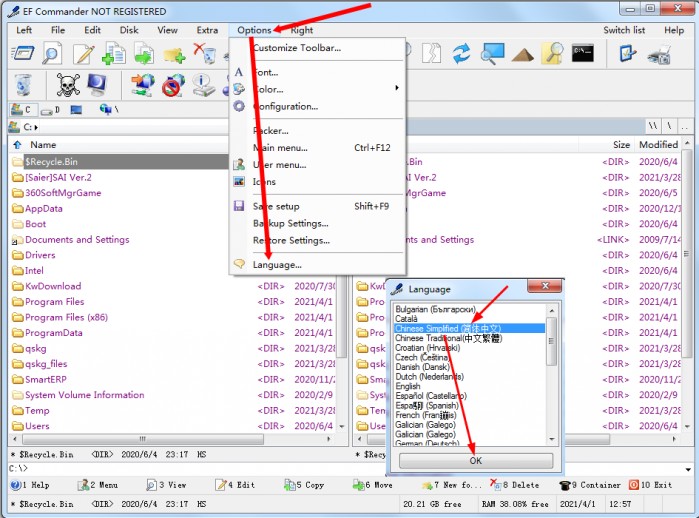This screenshot has width=699, height=518.
Task: Open the Right menu
Action: pos(302,30)
